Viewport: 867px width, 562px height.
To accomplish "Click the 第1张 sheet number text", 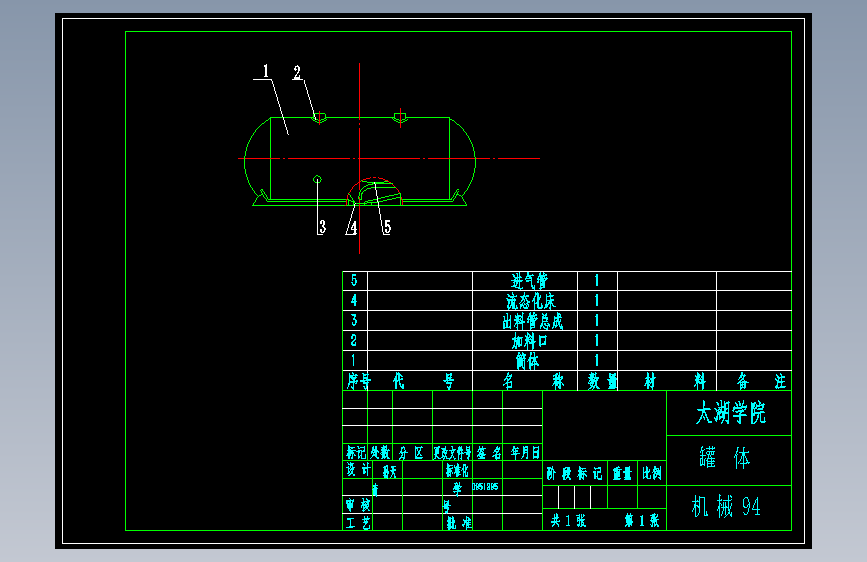I will coord(642,521).
